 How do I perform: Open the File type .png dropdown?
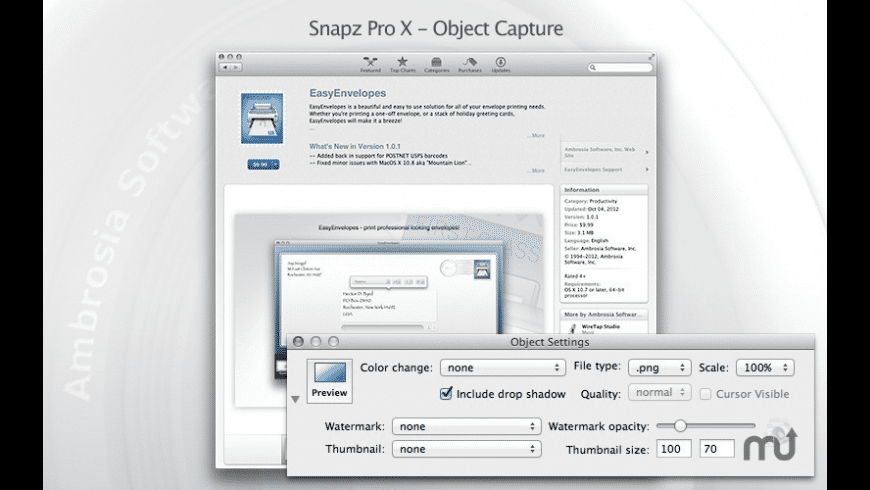tap(659, 367)
